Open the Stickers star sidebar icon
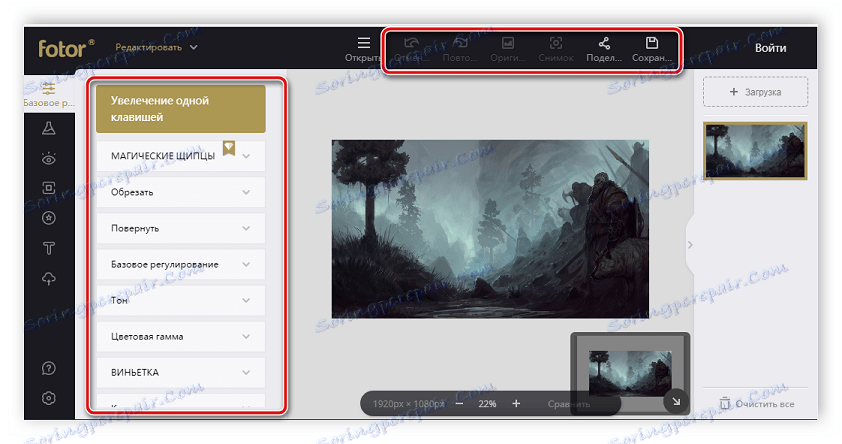 point(49,218)
